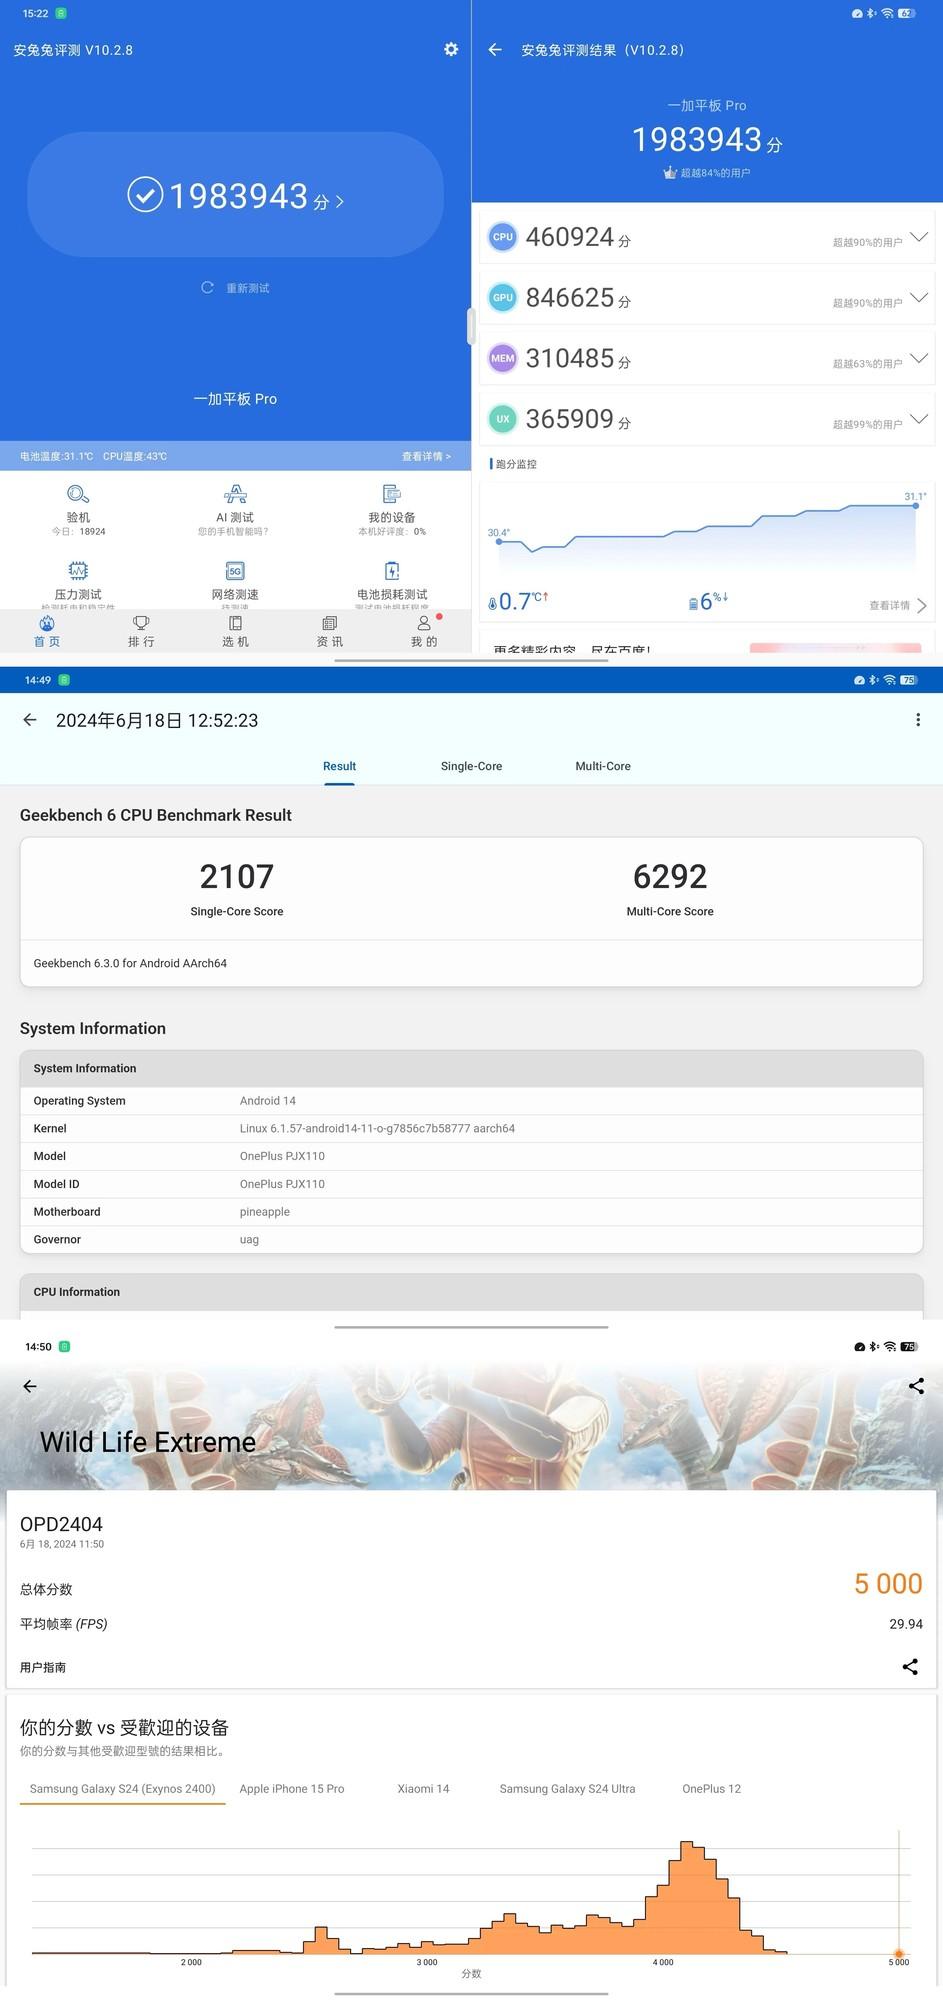The height and width of the screenshot is (2000, 943).
Task: Select Geekbench Single-Core tab
Action: pos(471,766)
